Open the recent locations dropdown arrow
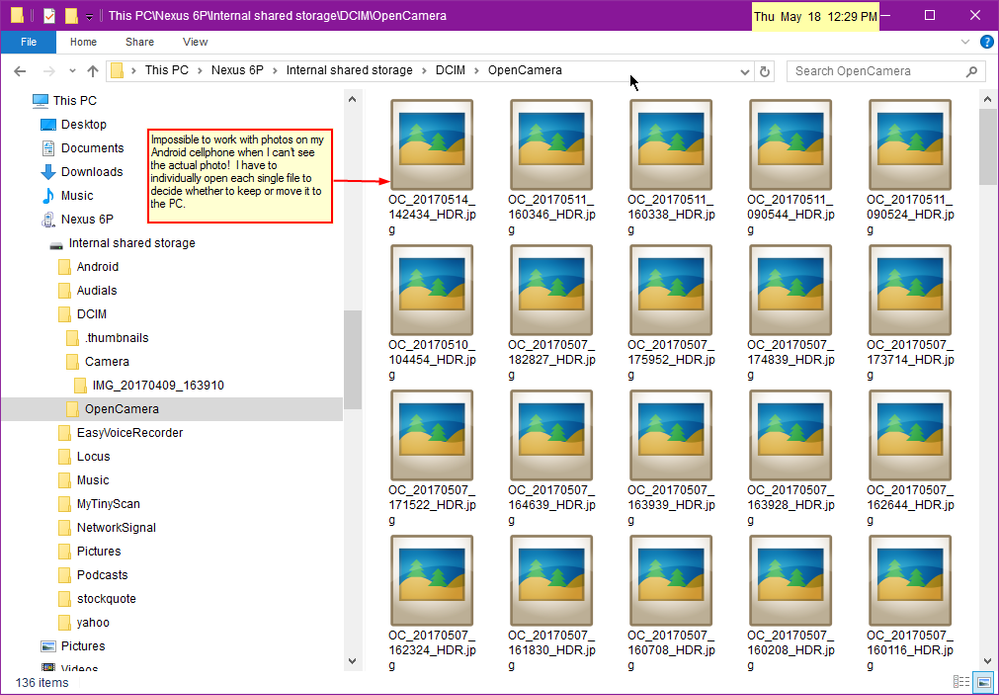Image resolution: width=999 pixels, height=695 pixels. pos(72,71)
